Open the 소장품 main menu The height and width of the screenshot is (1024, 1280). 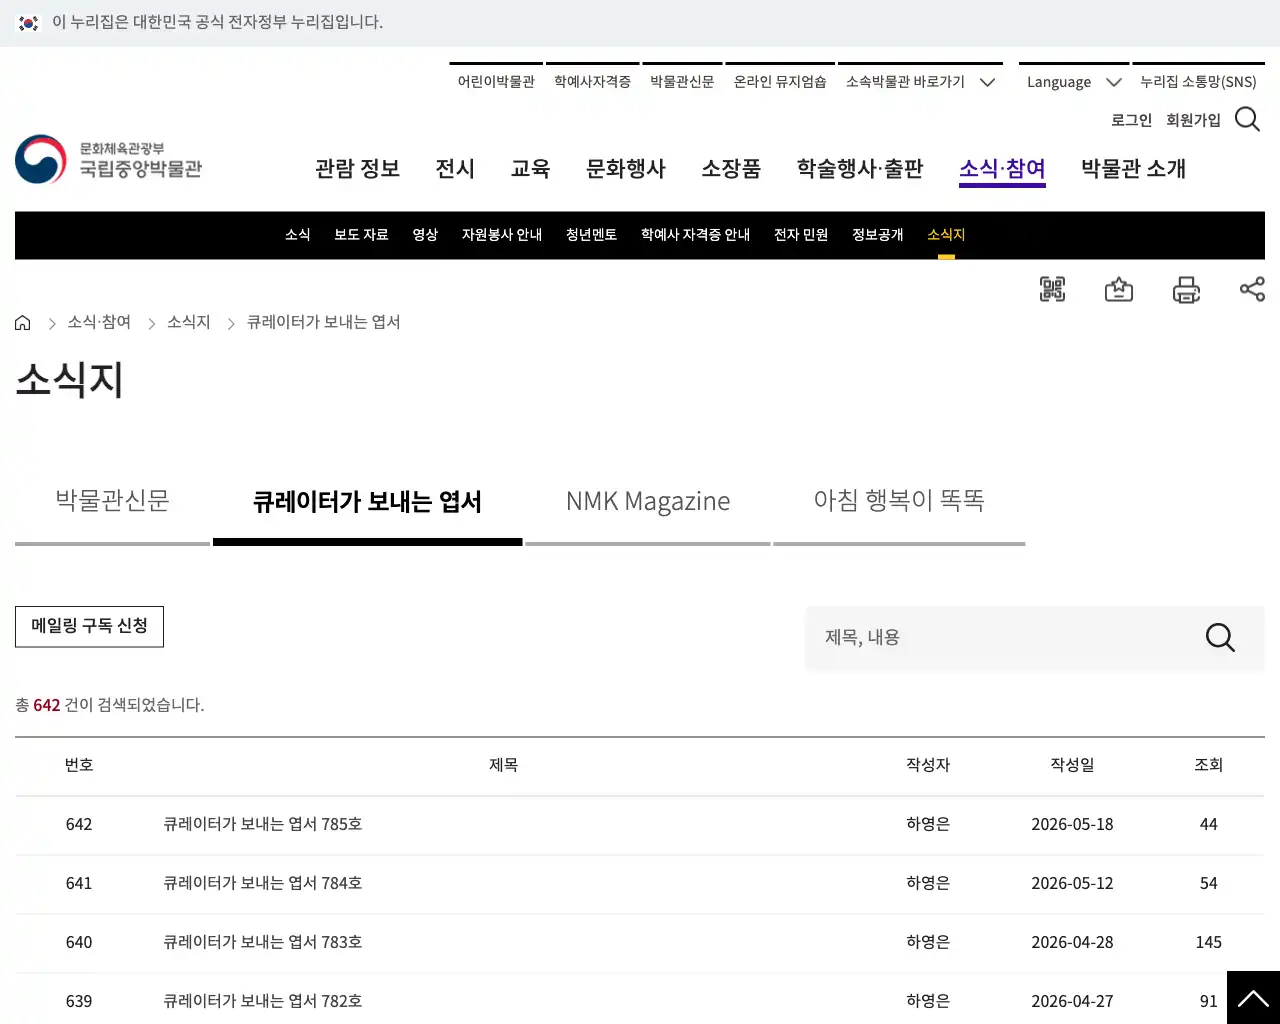pos(731,169)
